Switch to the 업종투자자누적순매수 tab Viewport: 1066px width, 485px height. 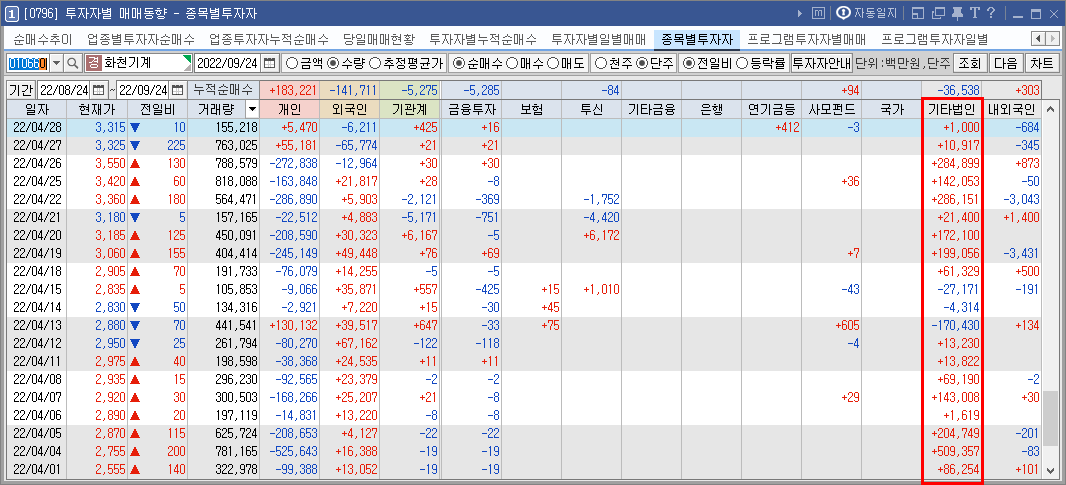[269, 39]
